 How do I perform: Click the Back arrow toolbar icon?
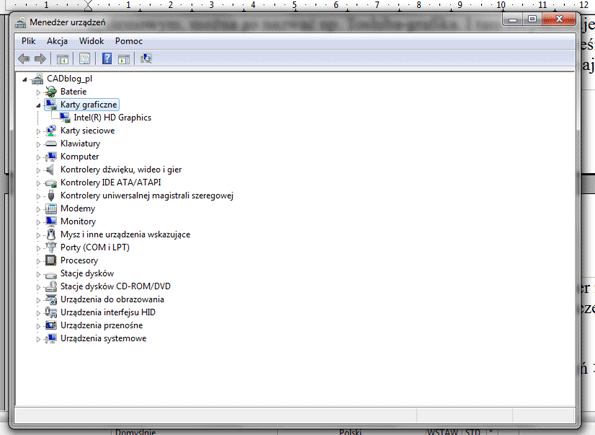point(24,59)
